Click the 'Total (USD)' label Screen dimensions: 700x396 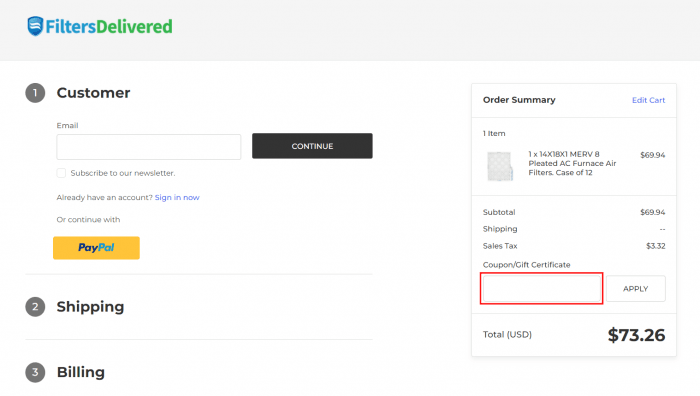507,334
